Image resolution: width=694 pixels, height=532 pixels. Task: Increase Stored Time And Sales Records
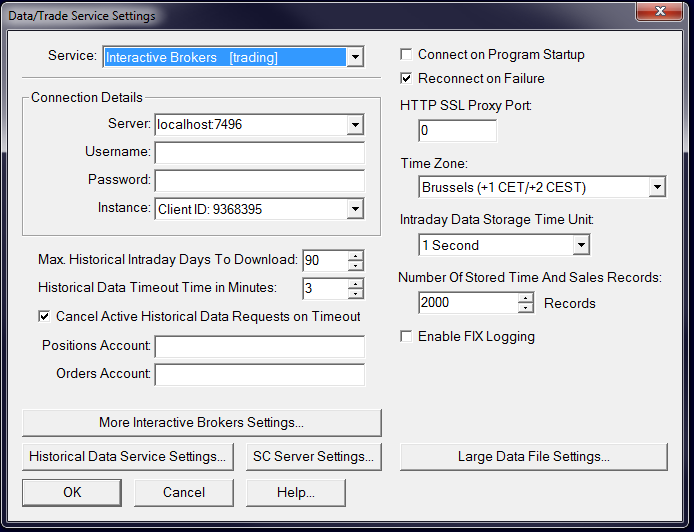click(526, 298)
